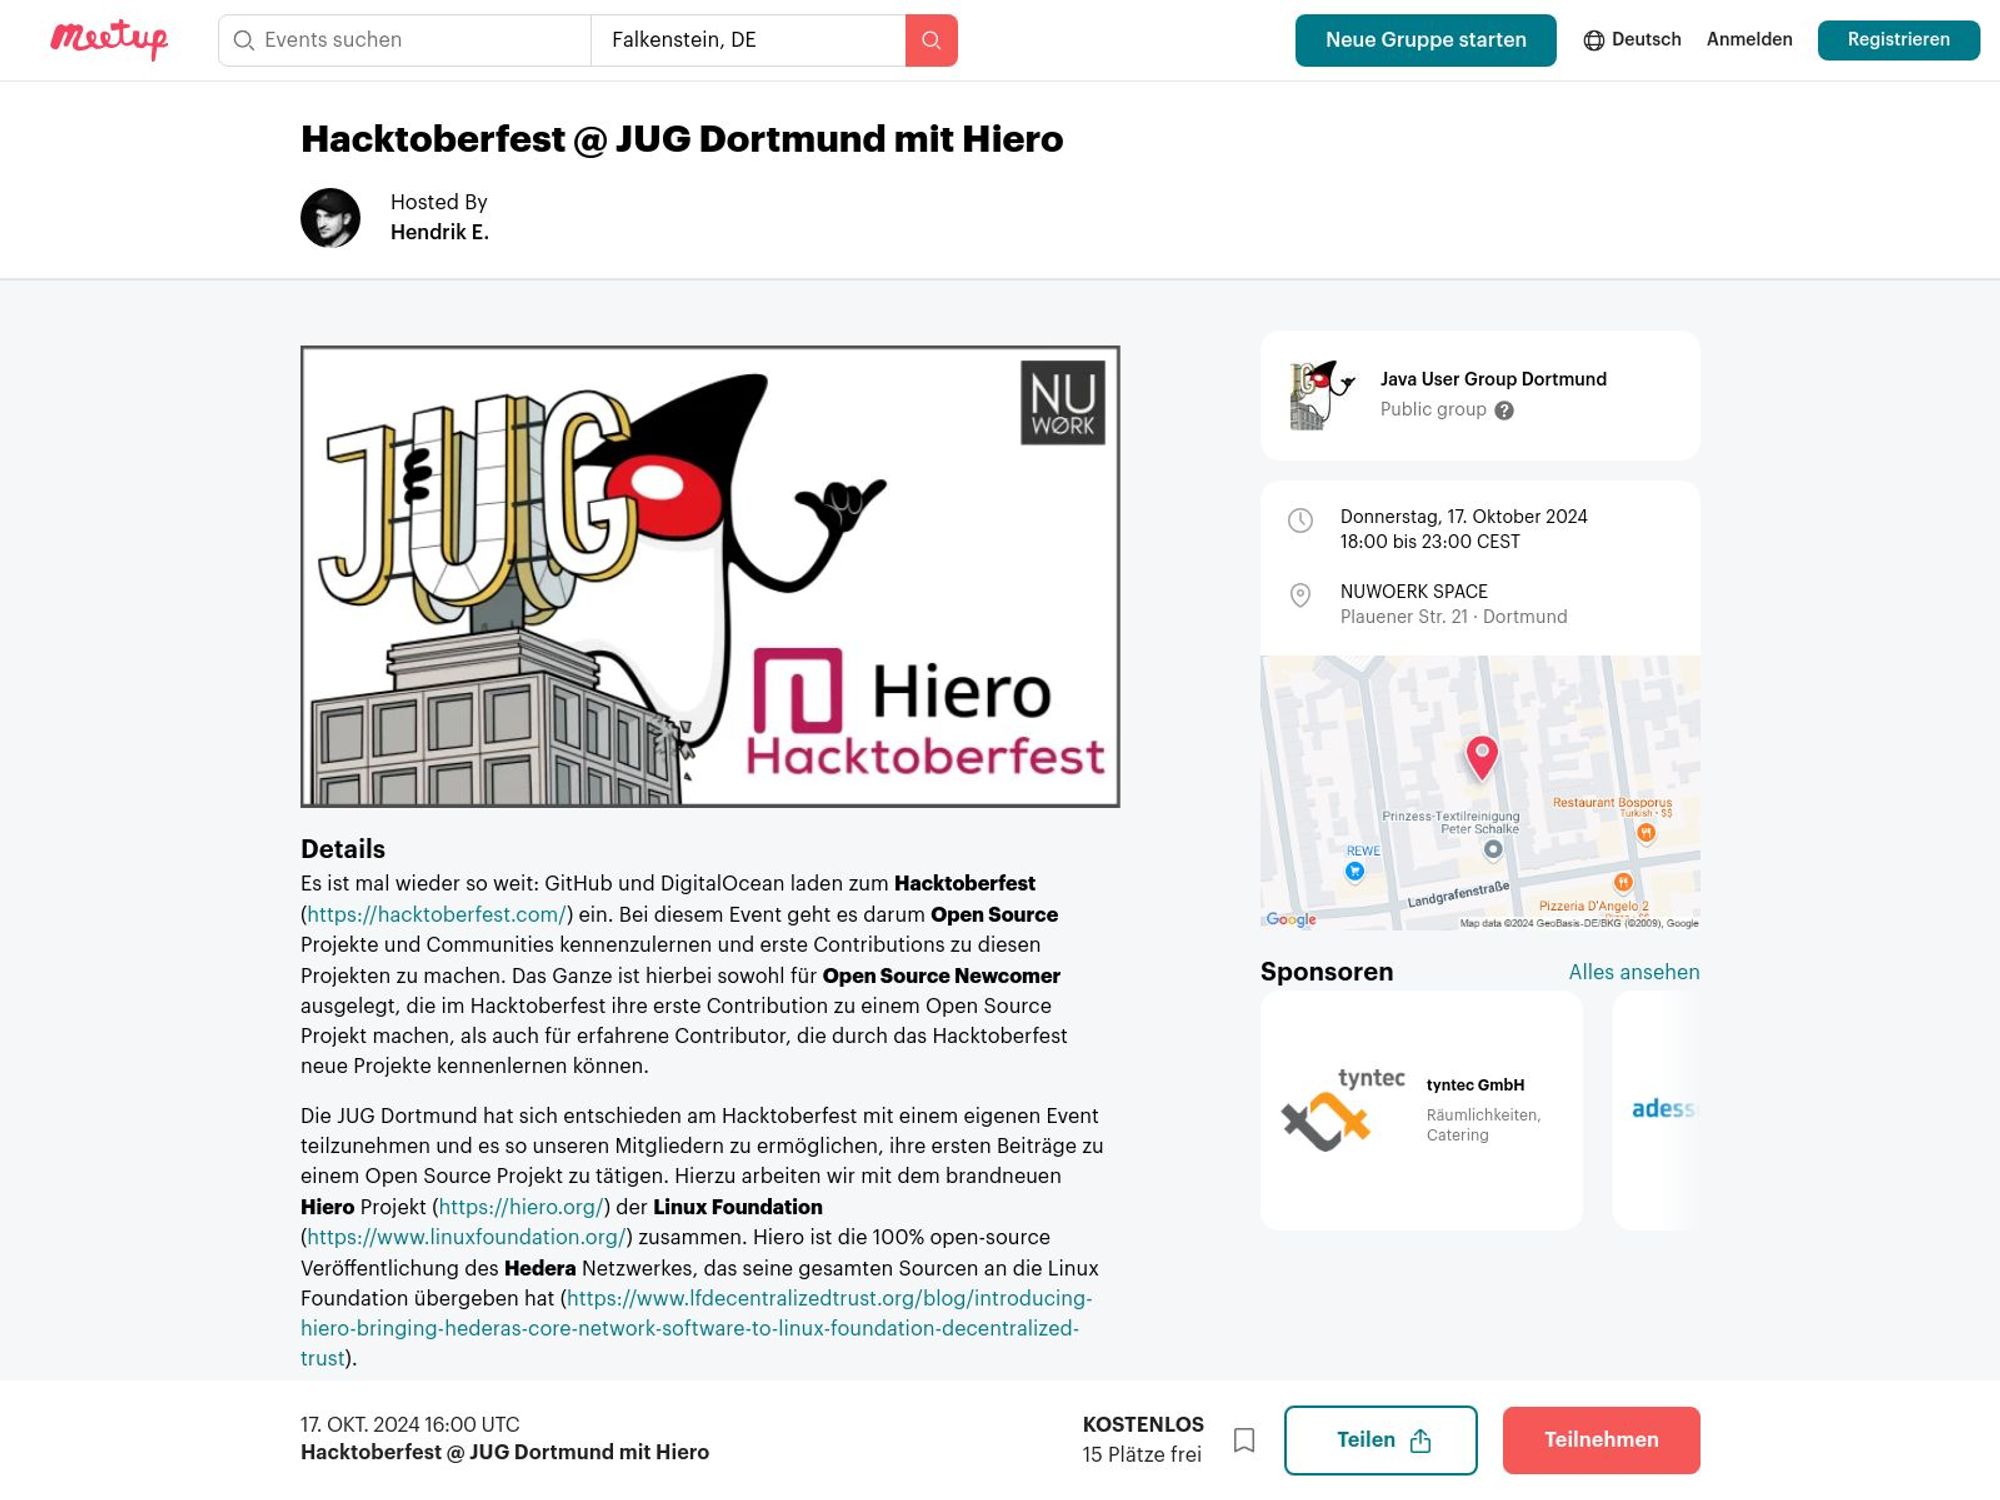
Task: Click the Anmelden link
Action: point(1749,40)
